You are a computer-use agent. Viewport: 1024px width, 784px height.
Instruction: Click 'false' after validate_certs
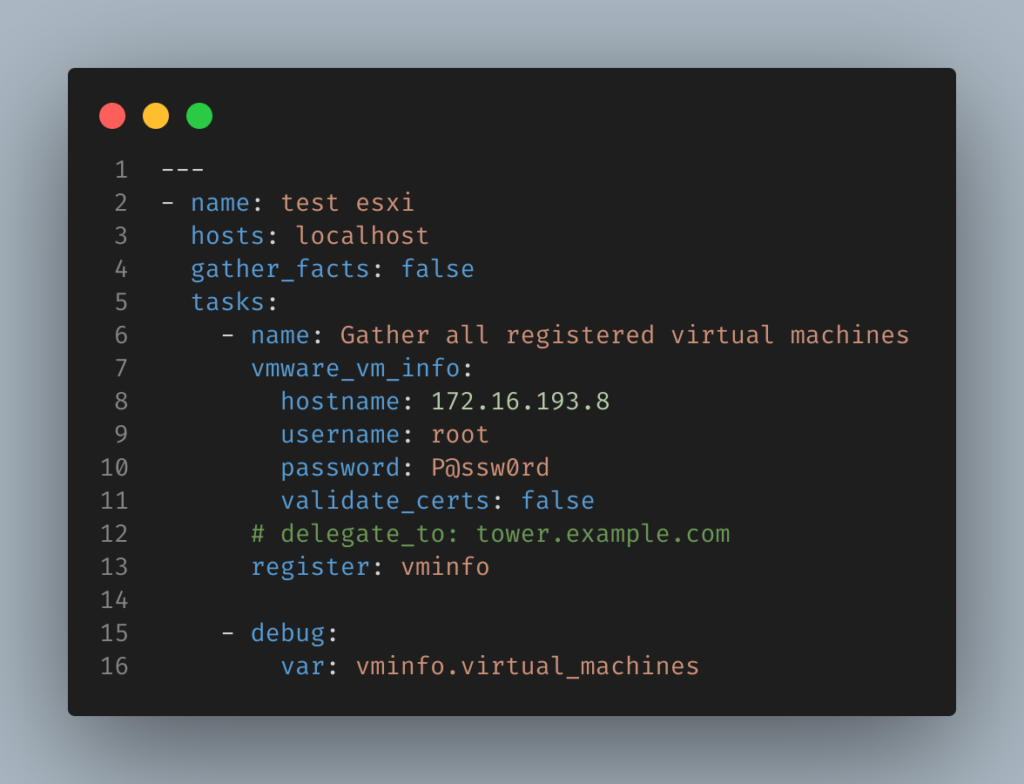[558, 500]
